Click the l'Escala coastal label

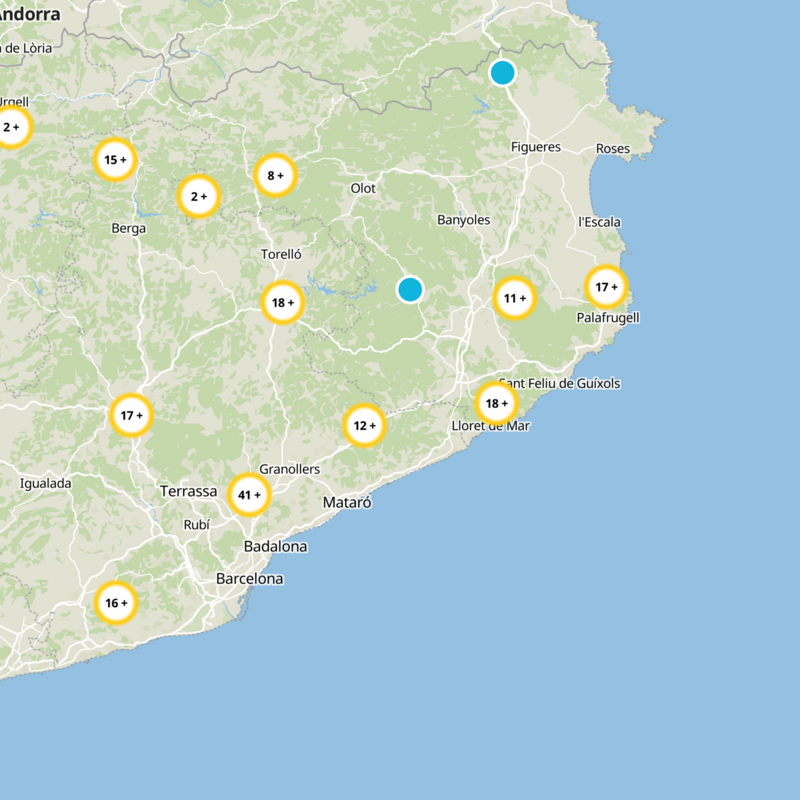[x=601, y=221]
